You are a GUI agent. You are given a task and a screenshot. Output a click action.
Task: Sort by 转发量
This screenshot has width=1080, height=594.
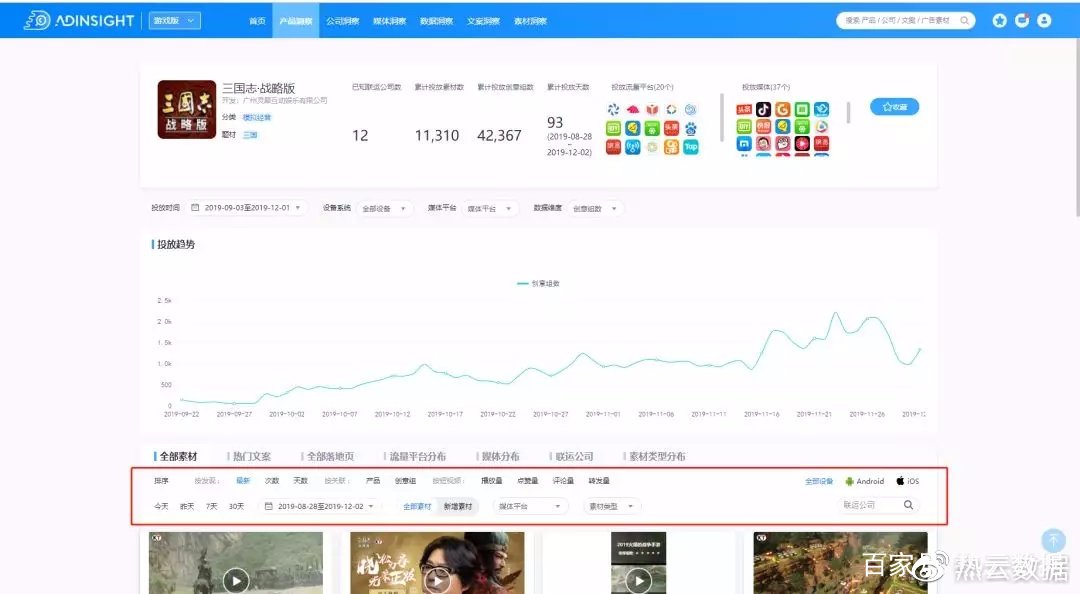coord(599,481)
